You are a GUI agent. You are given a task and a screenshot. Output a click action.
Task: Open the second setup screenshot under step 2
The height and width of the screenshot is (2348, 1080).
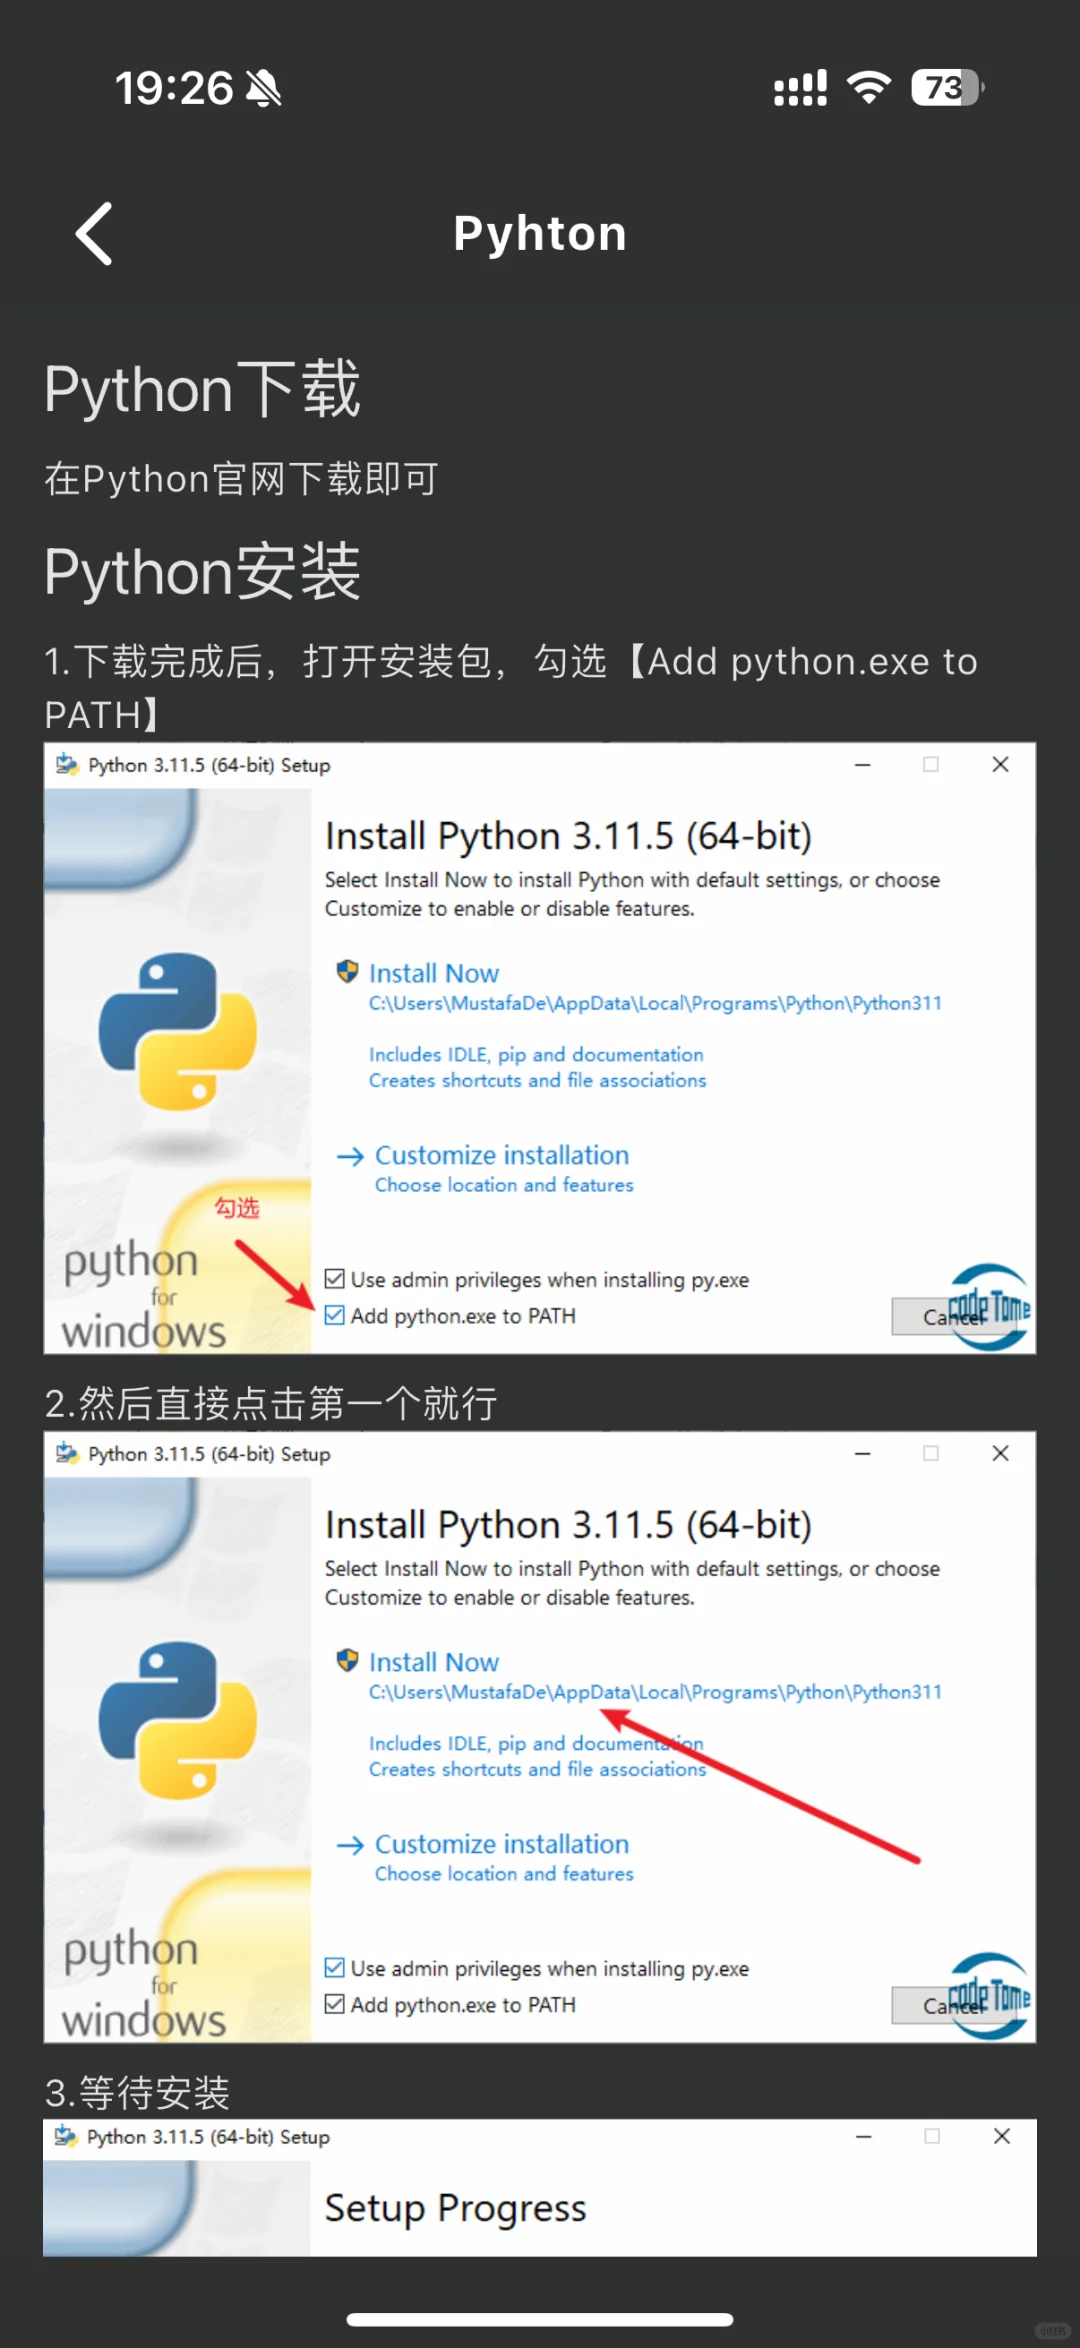(x=540, y=1737)
